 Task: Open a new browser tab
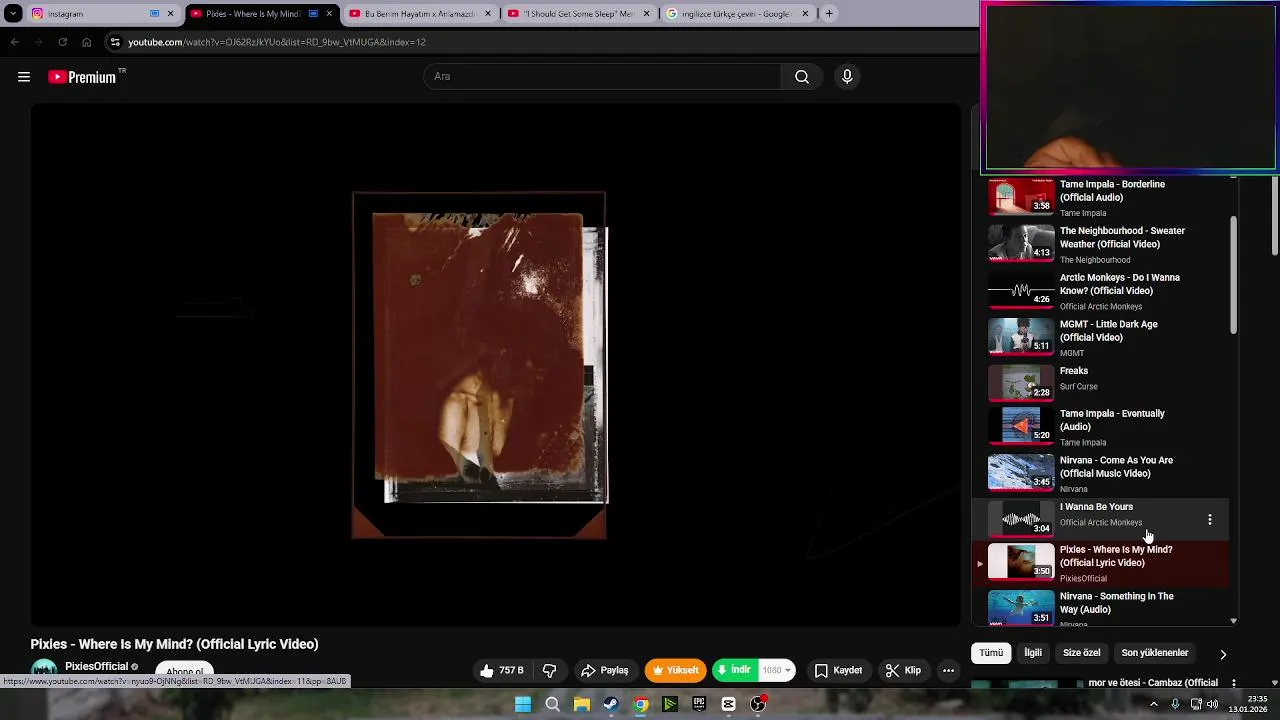click(x=829, y=14)
